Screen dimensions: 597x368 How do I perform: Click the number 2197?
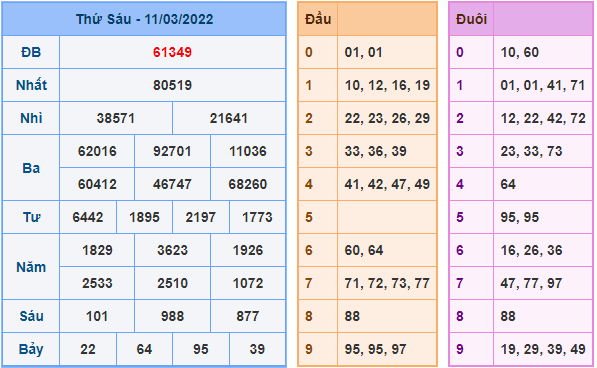pos(201,217)
